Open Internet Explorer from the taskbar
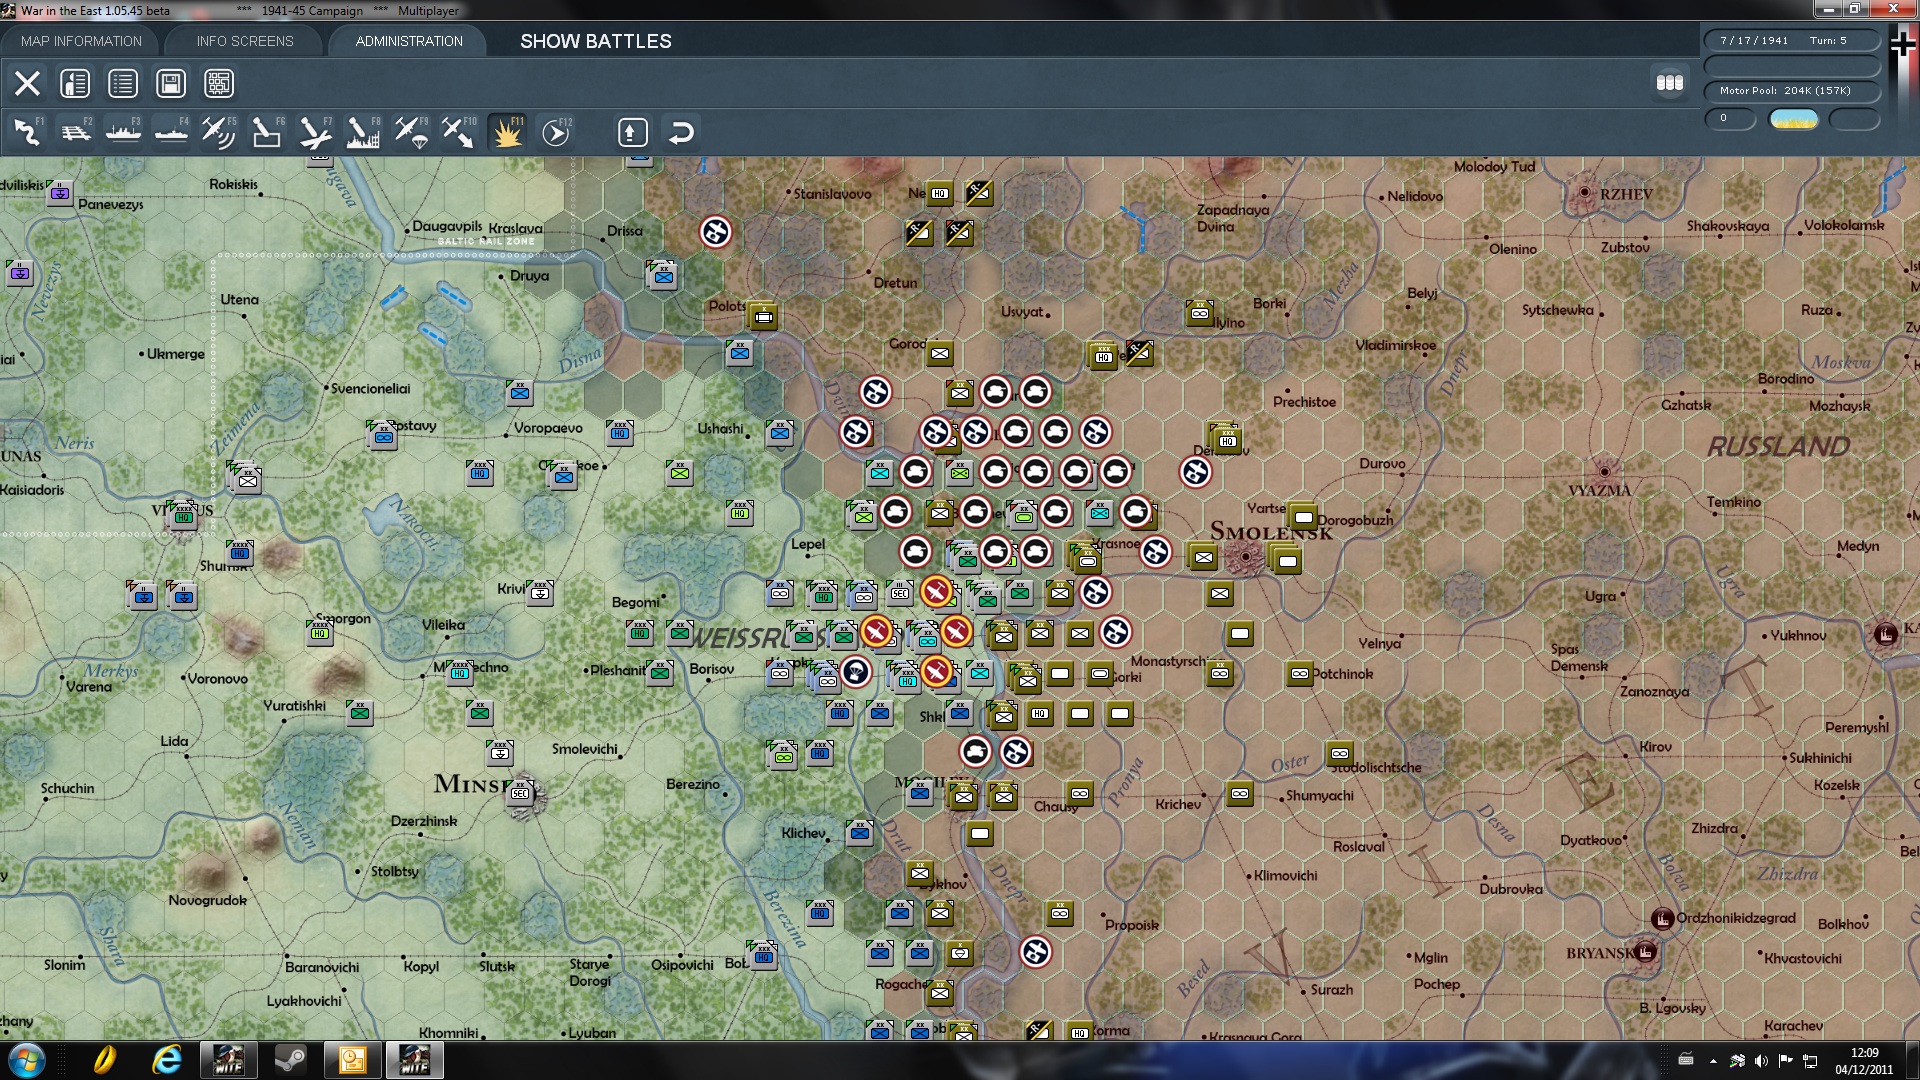 click(x=166, y=1060)
